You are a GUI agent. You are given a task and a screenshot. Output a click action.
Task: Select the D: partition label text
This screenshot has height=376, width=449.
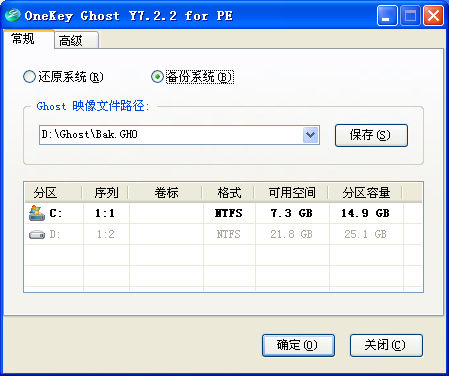(x=55, y=235)
